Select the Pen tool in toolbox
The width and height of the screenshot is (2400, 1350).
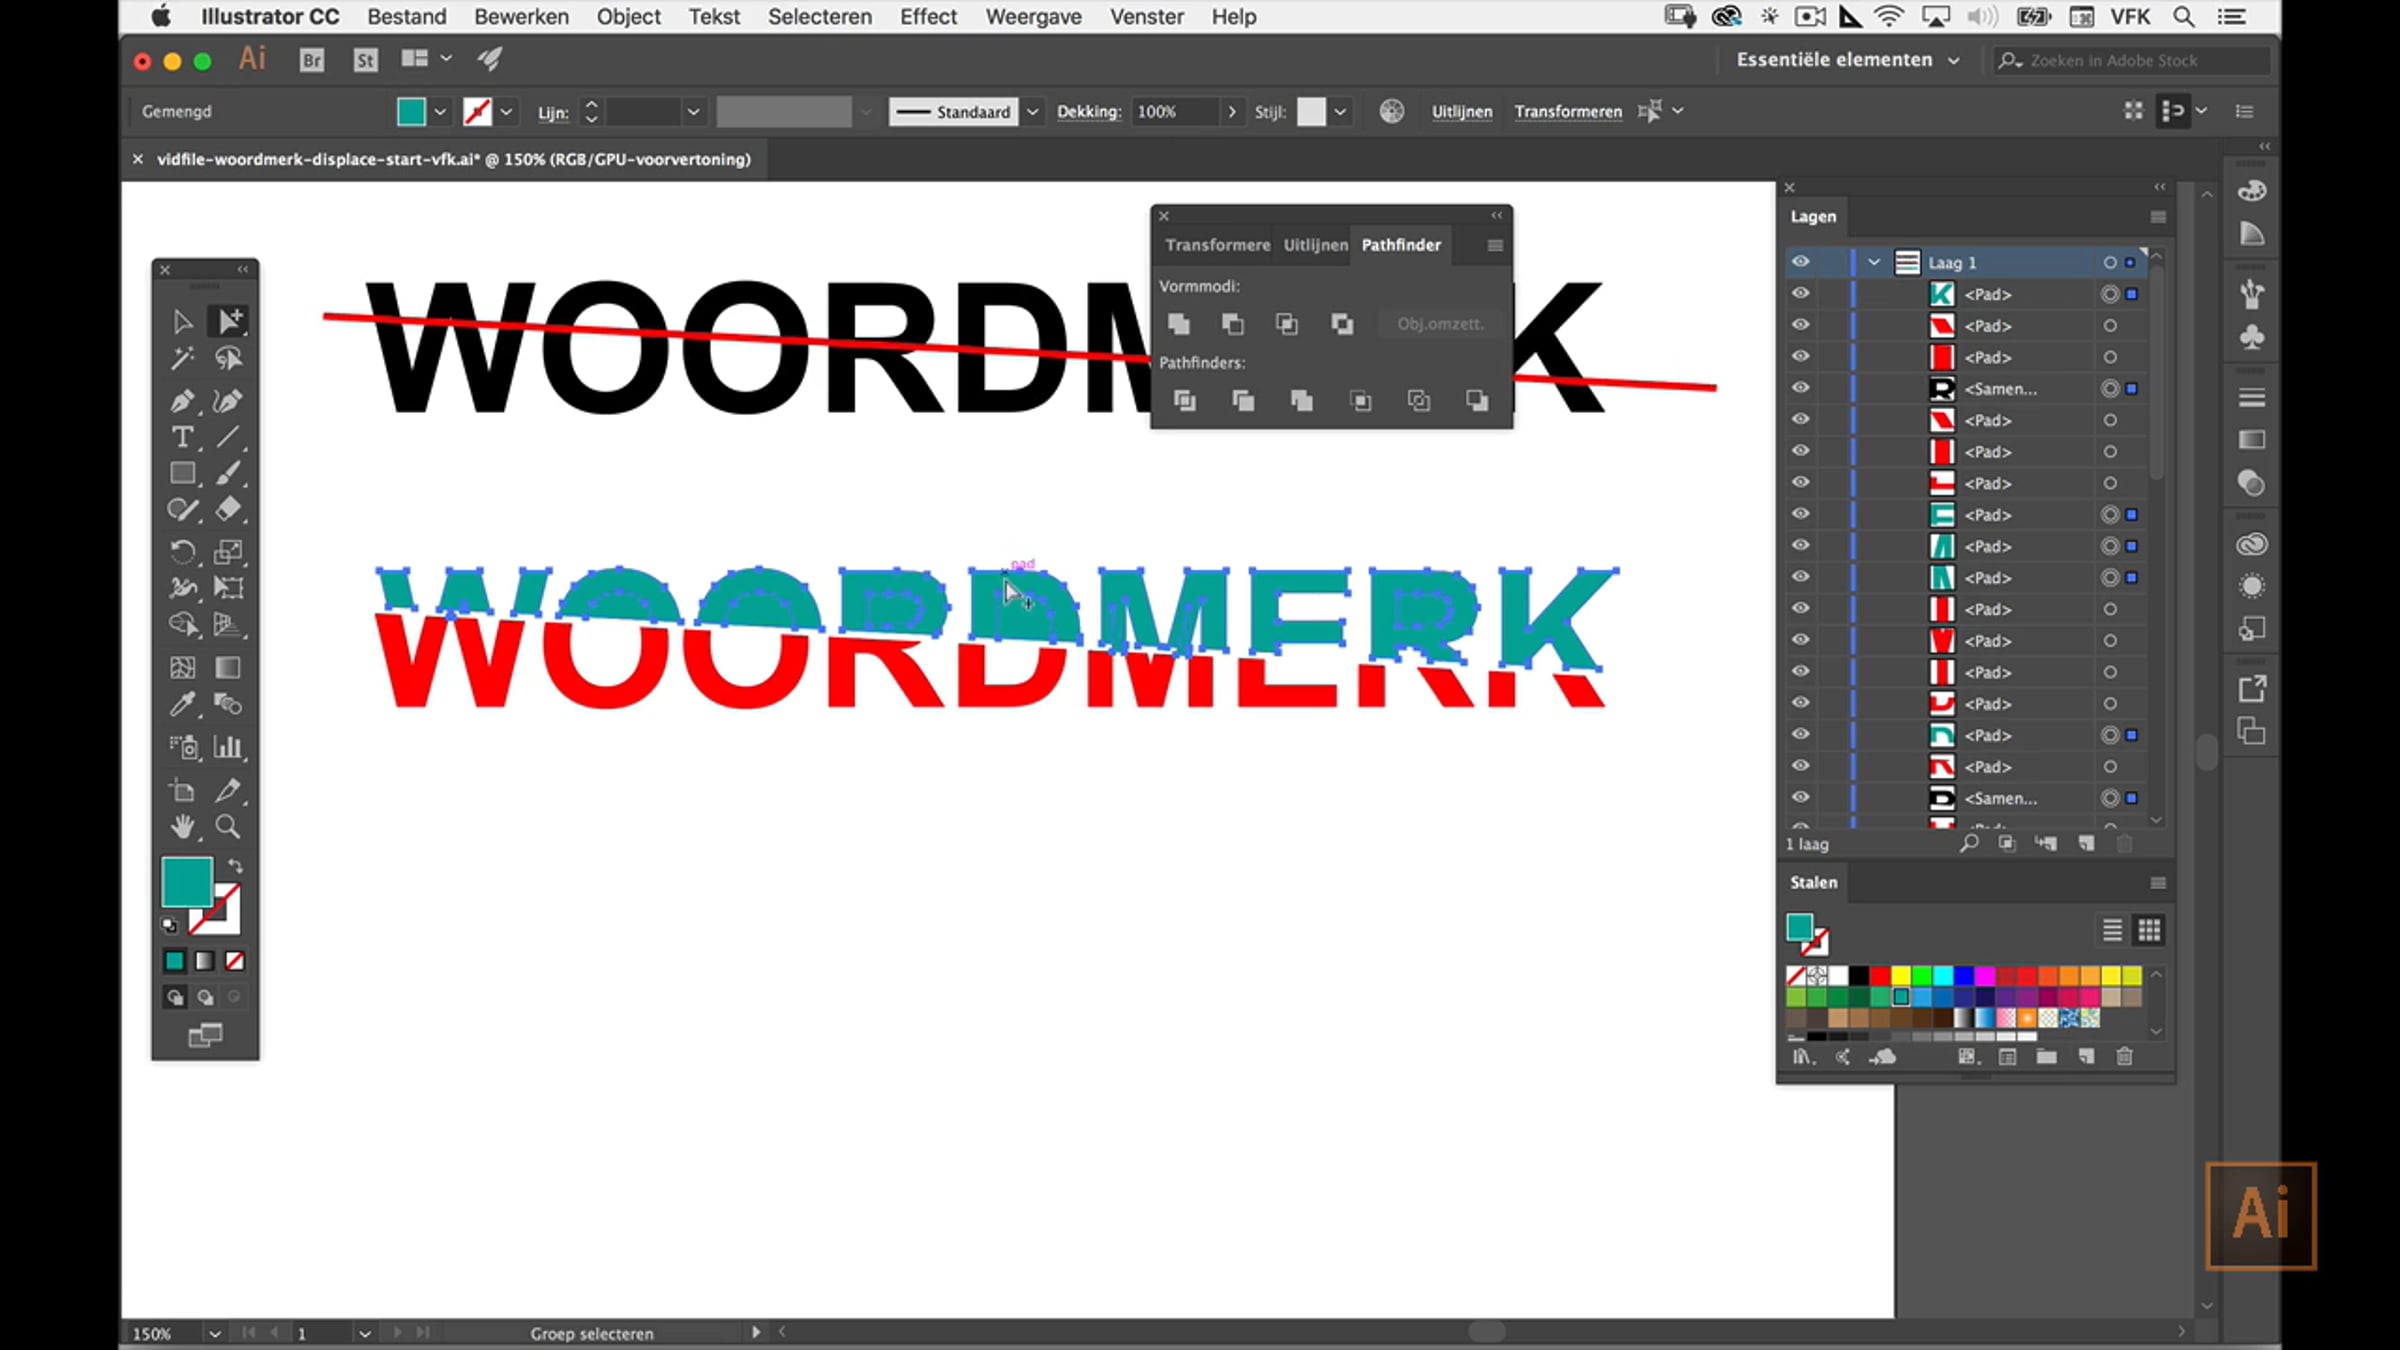pyautogui.click(x=182, y=401)
